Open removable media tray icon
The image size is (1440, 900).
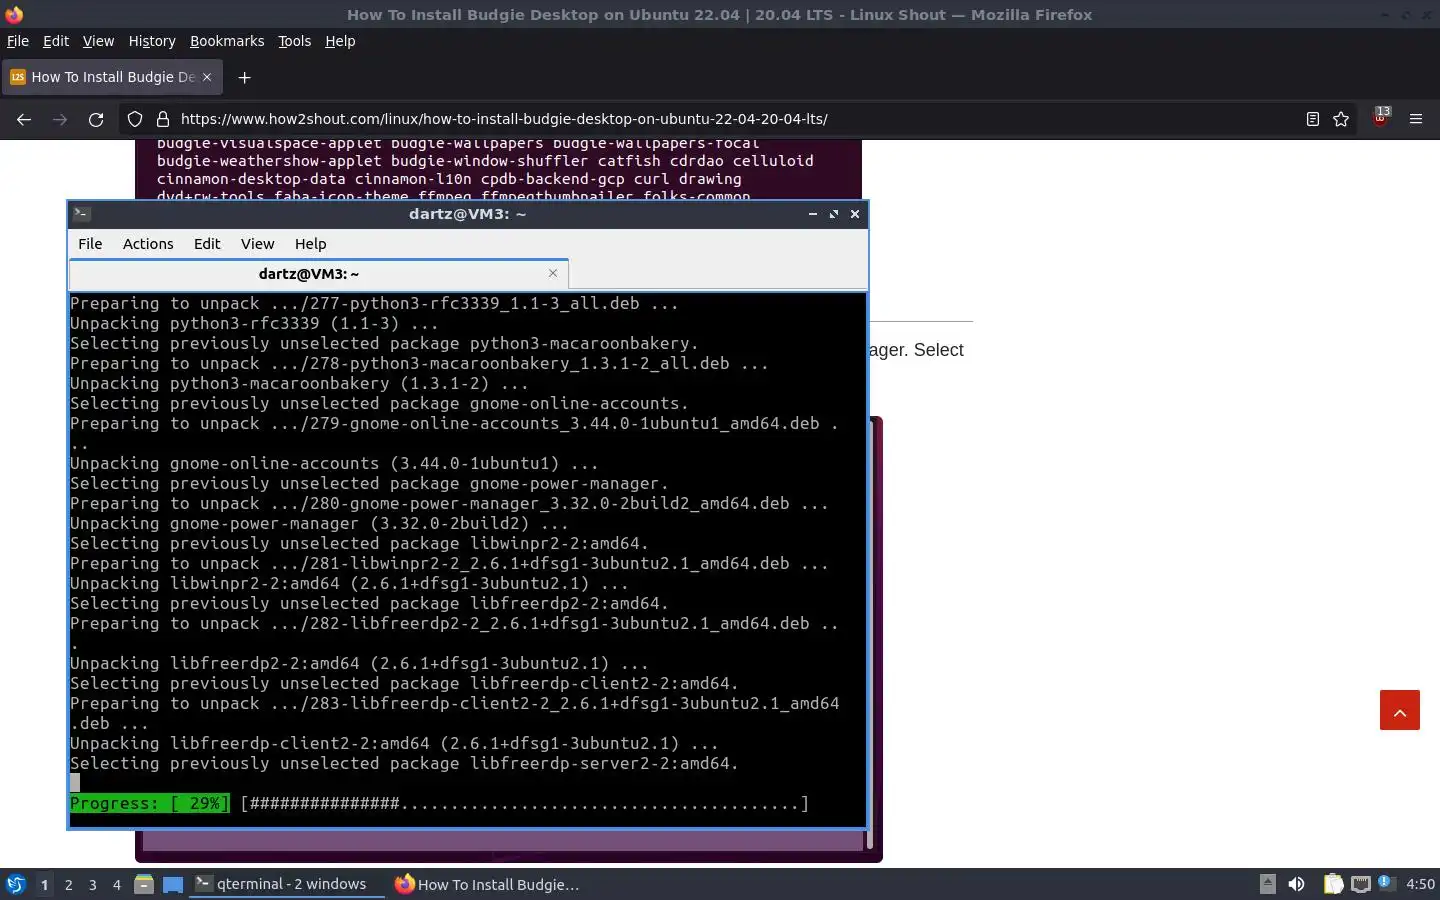(x=1267, y=884)
